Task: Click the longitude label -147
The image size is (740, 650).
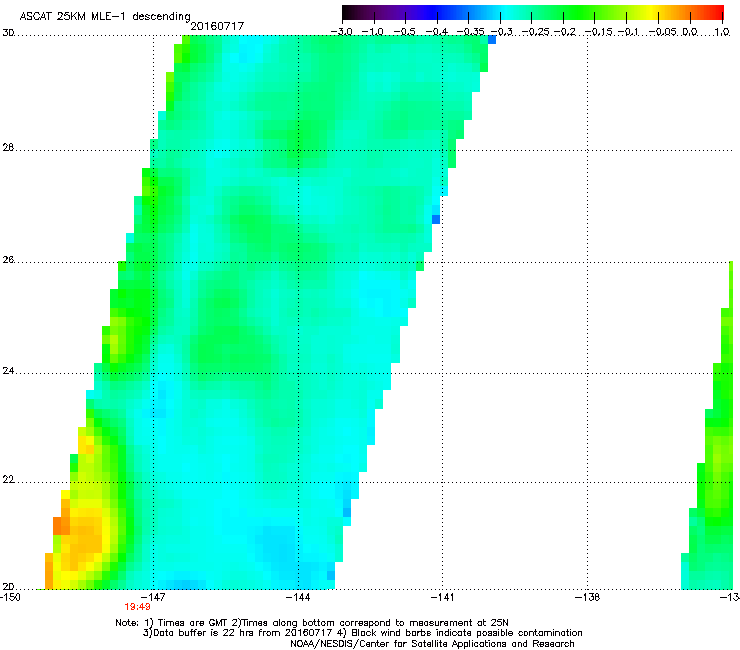Action: tap(154, 597)
